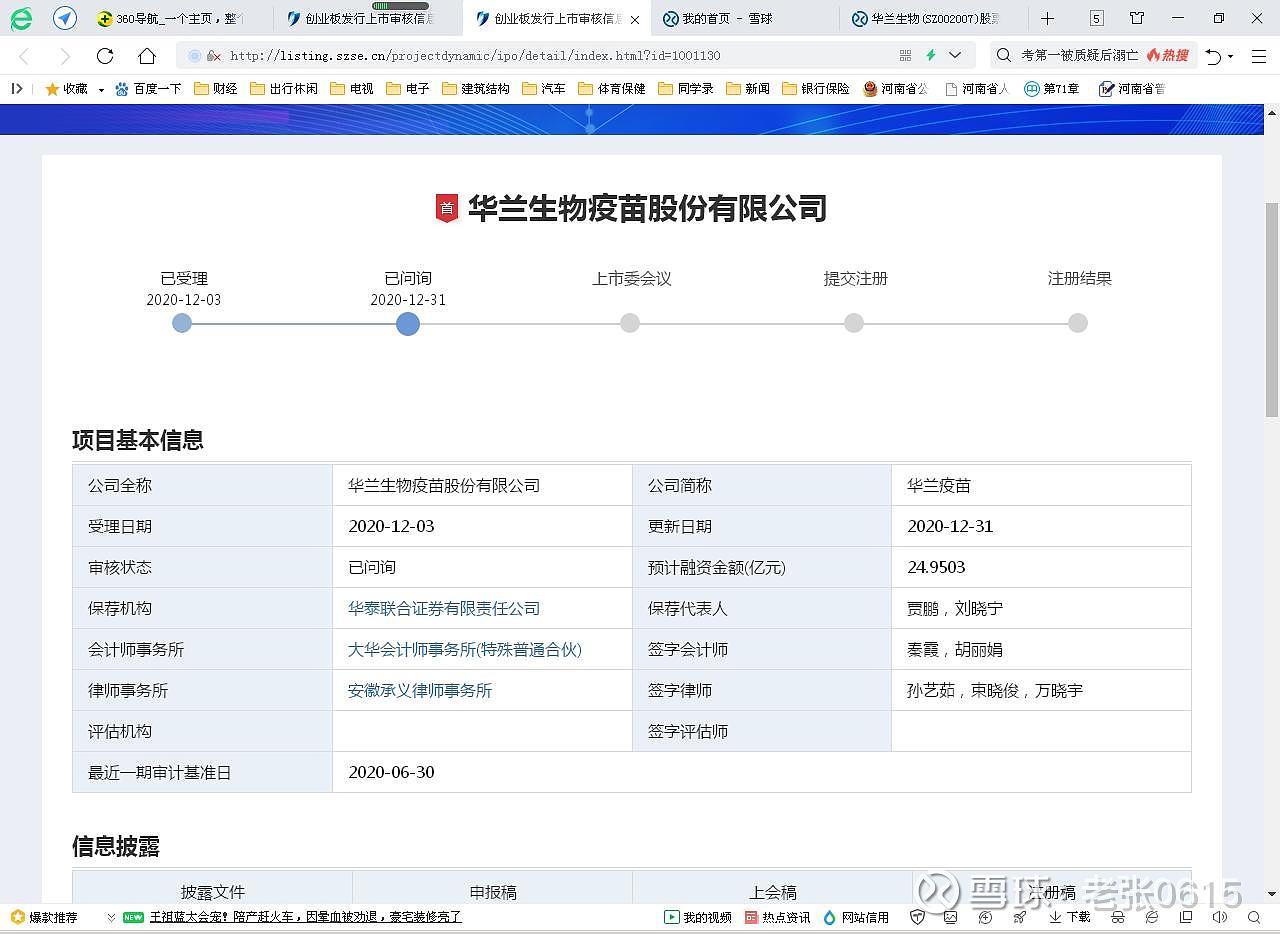
Task: Click the browser refresh icon
Action: tap(105, 56)
